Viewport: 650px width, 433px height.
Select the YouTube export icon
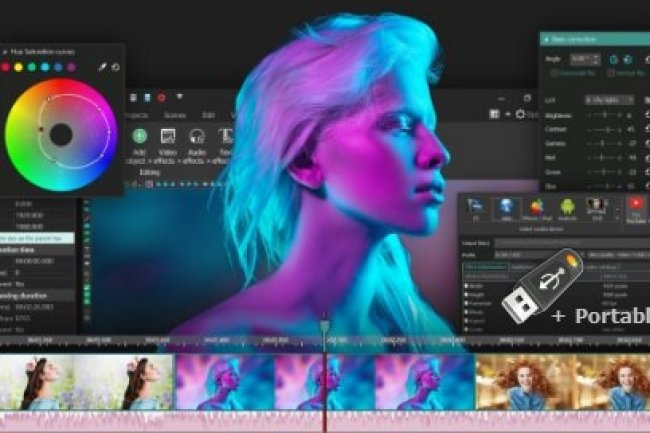click(636, 209)
